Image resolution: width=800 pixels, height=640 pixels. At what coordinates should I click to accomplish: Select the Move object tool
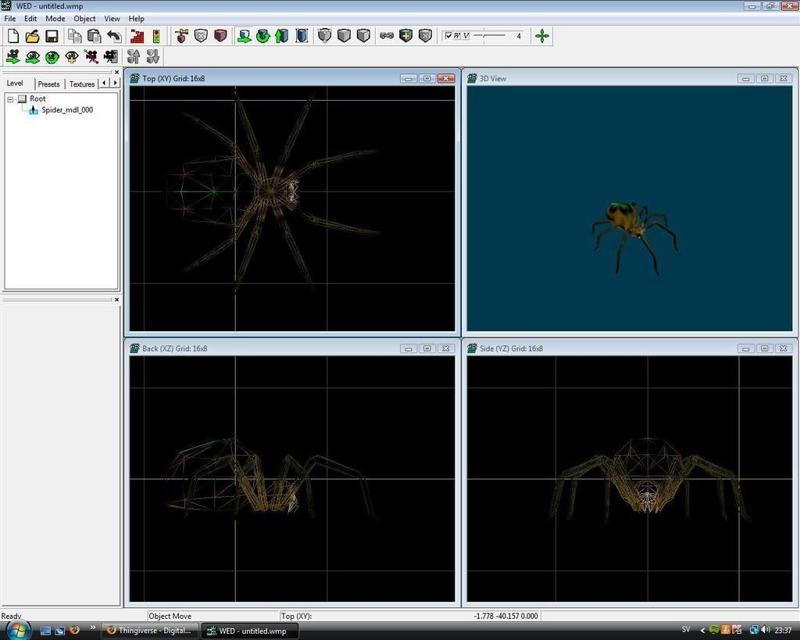[244, 36]
